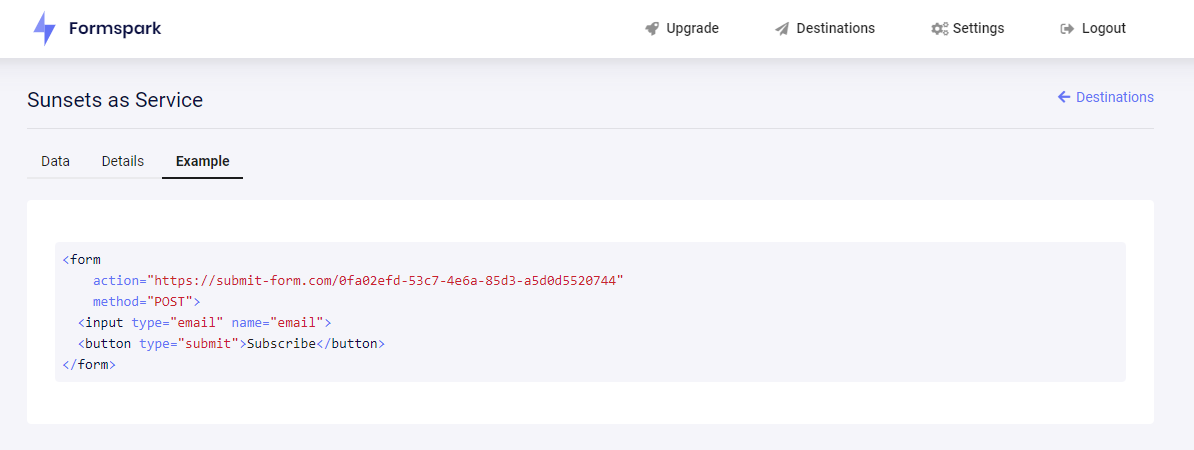Click the gears icon beside Settings
Screen dimensions: 1194x450
tap(940, 29)
